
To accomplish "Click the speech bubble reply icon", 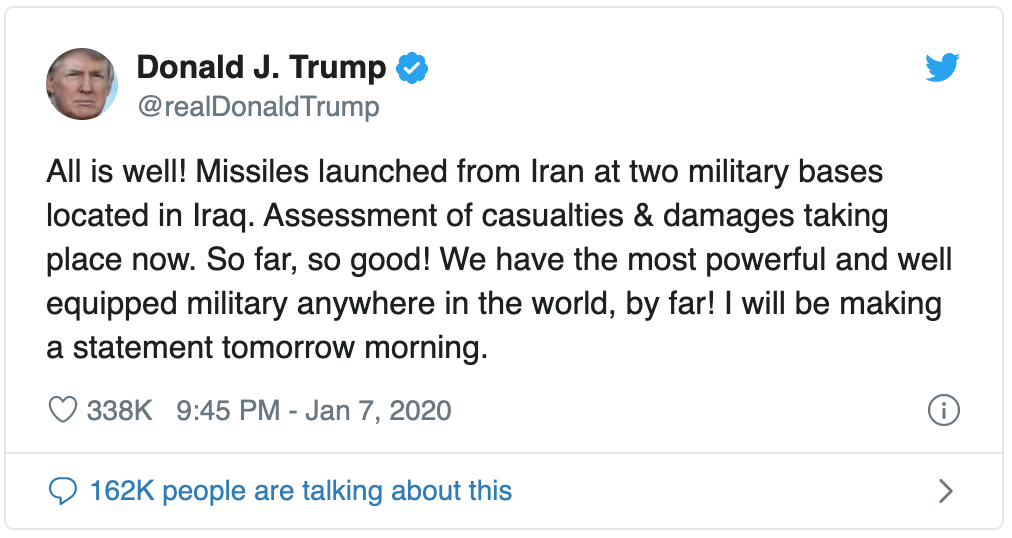I will 63,492.
